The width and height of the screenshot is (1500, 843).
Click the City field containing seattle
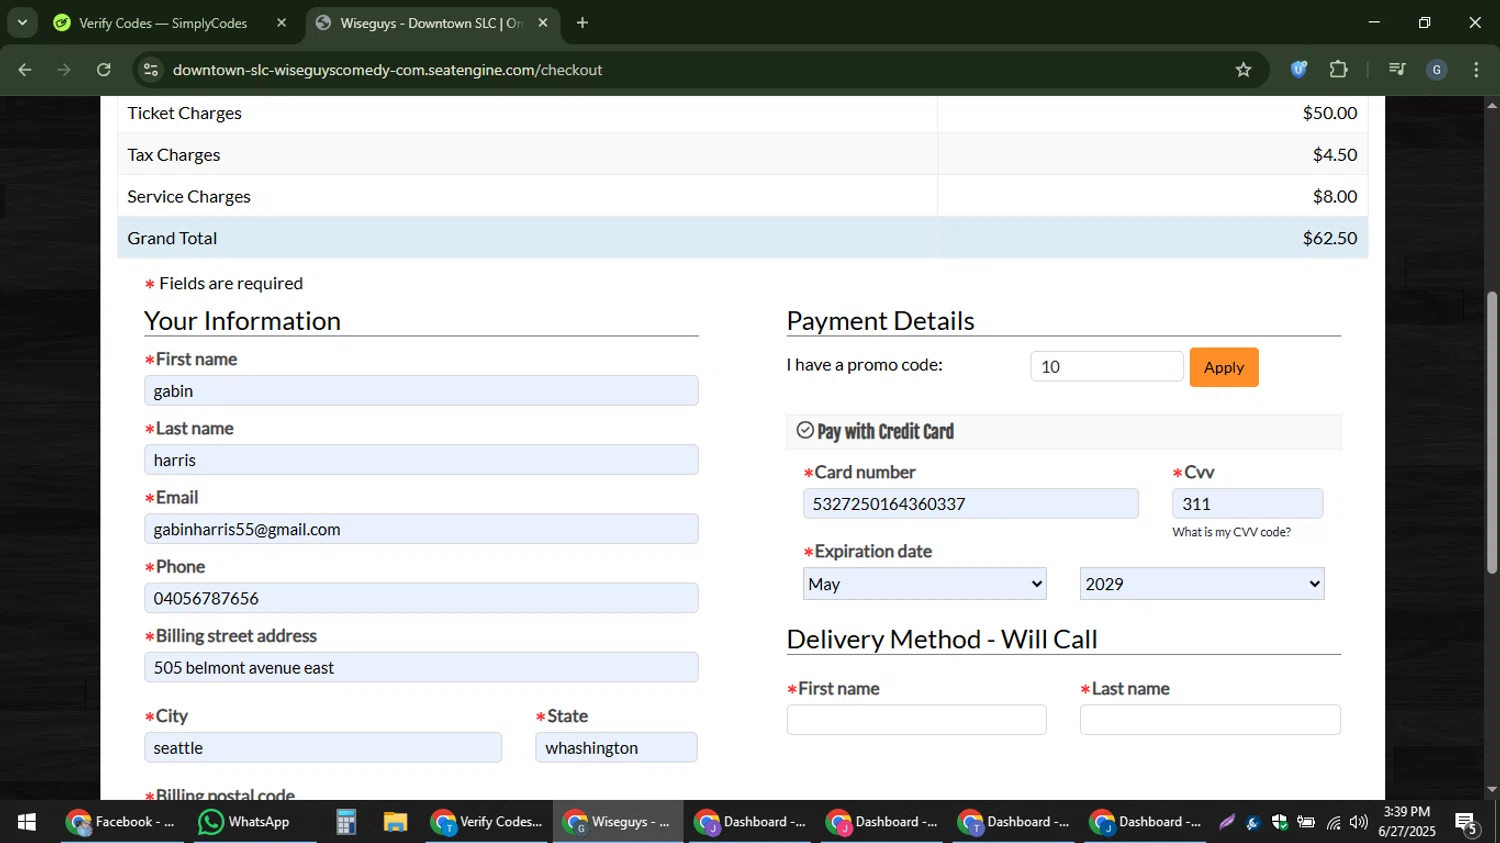coord(323,748)
